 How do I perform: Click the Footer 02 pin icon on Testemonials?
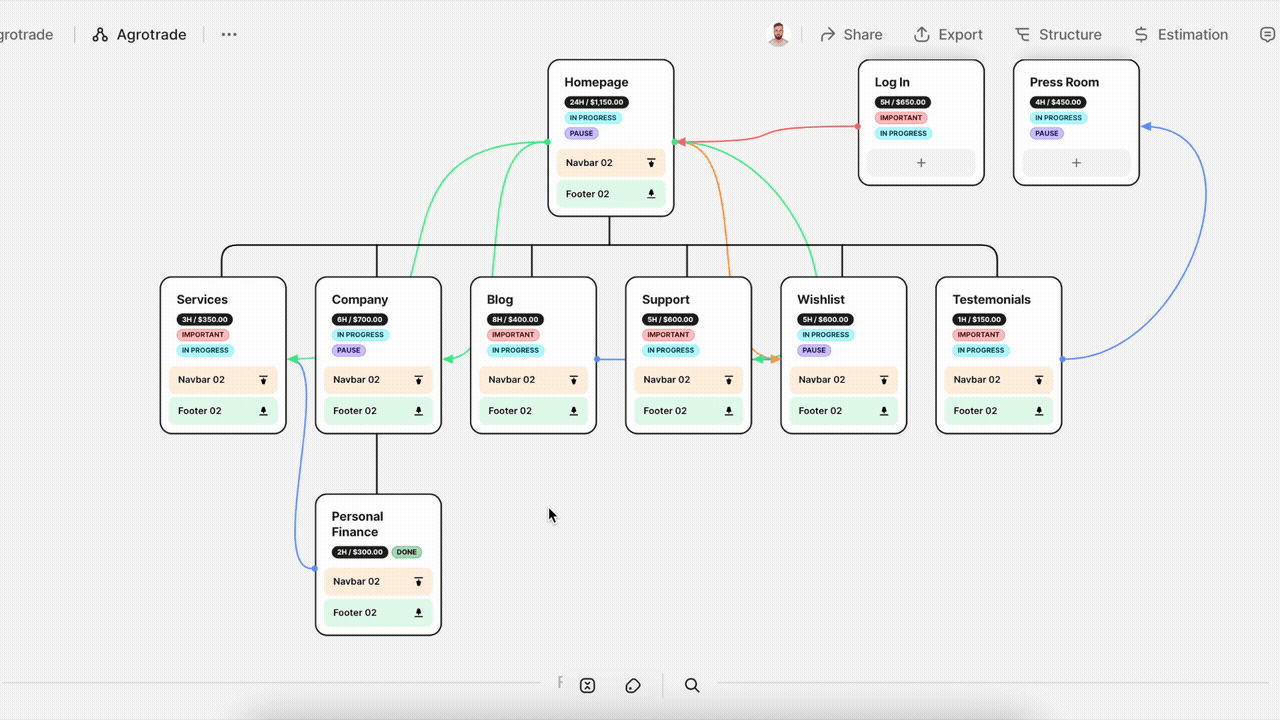point(1039,411)
